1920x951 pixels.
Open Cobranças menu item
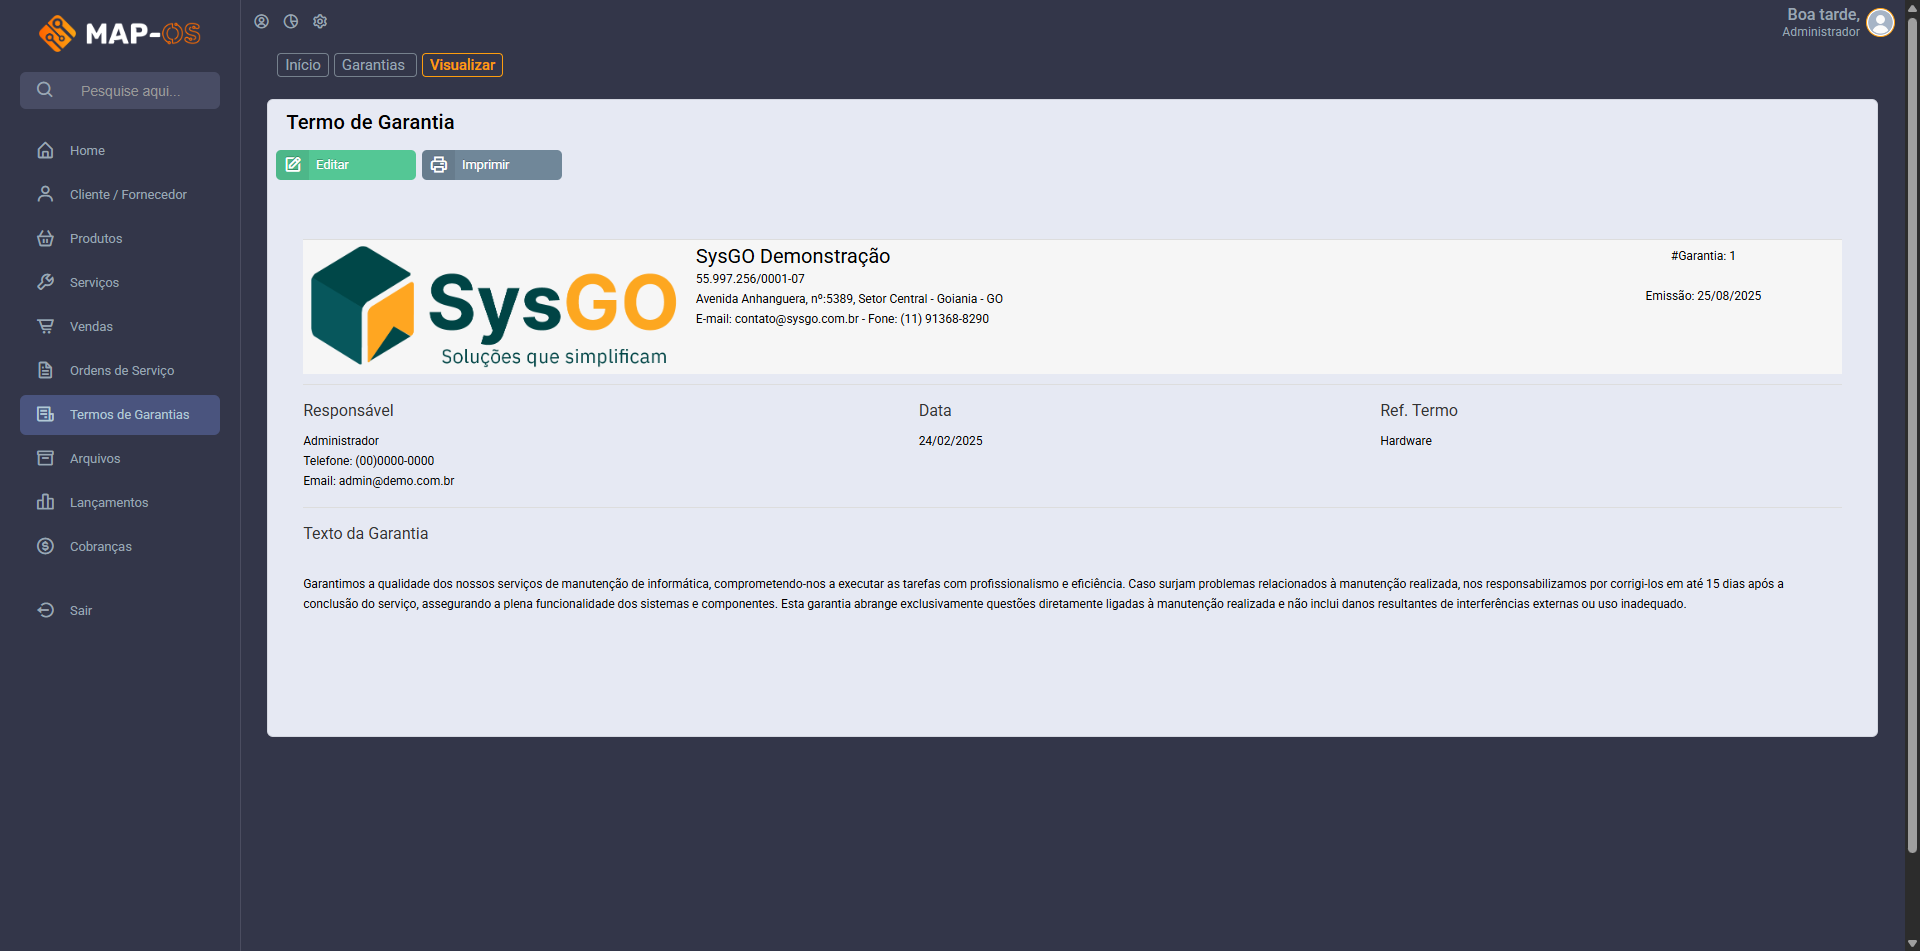120,546
